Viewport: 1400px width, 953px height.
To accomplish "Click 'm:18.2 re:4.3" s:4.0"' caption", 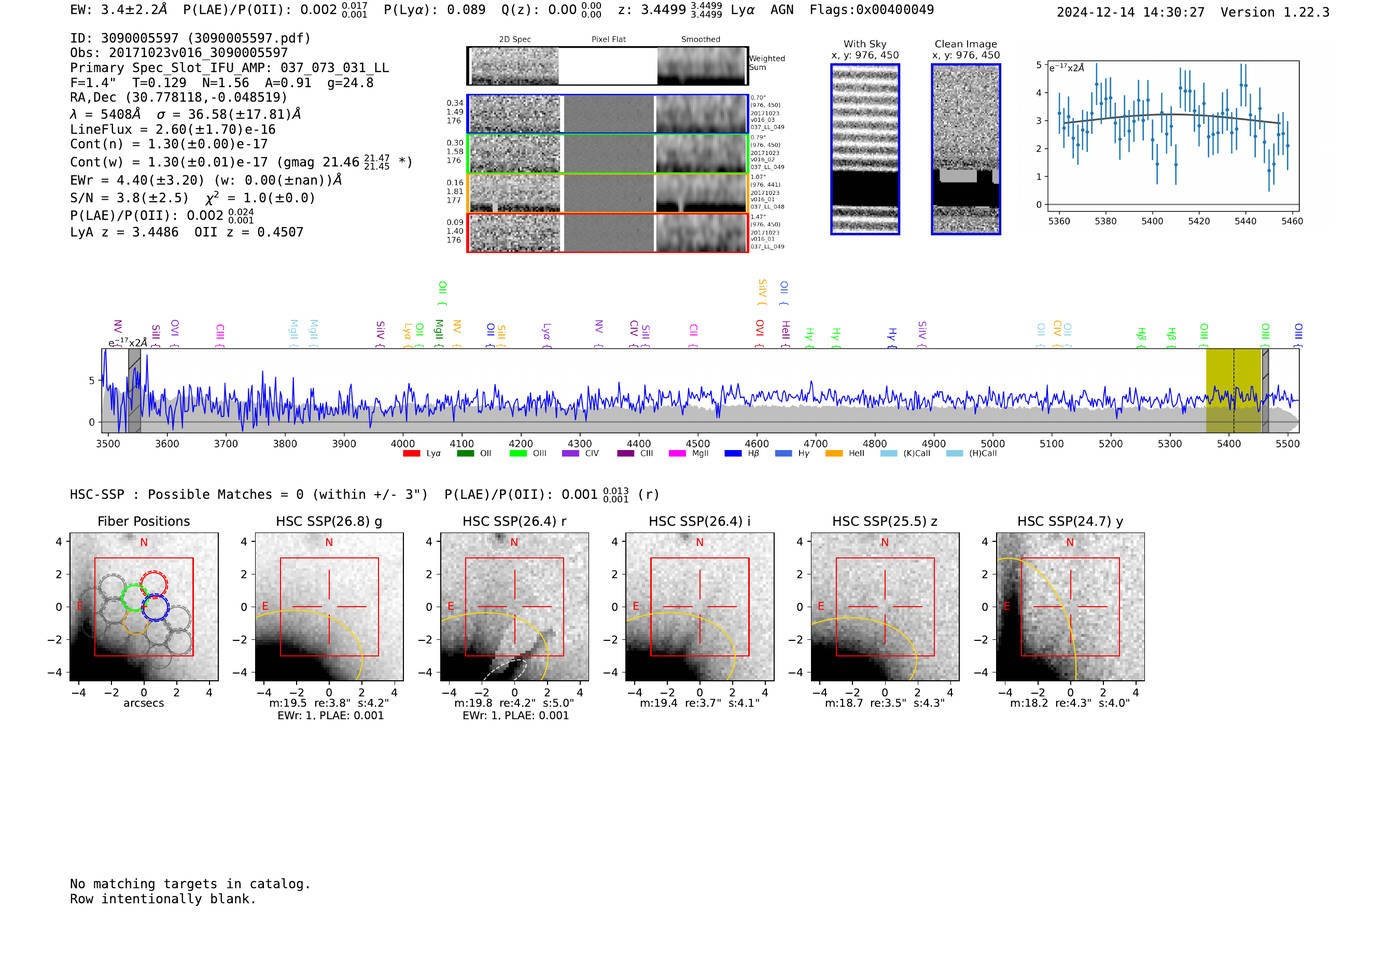I will point(1070,703).
